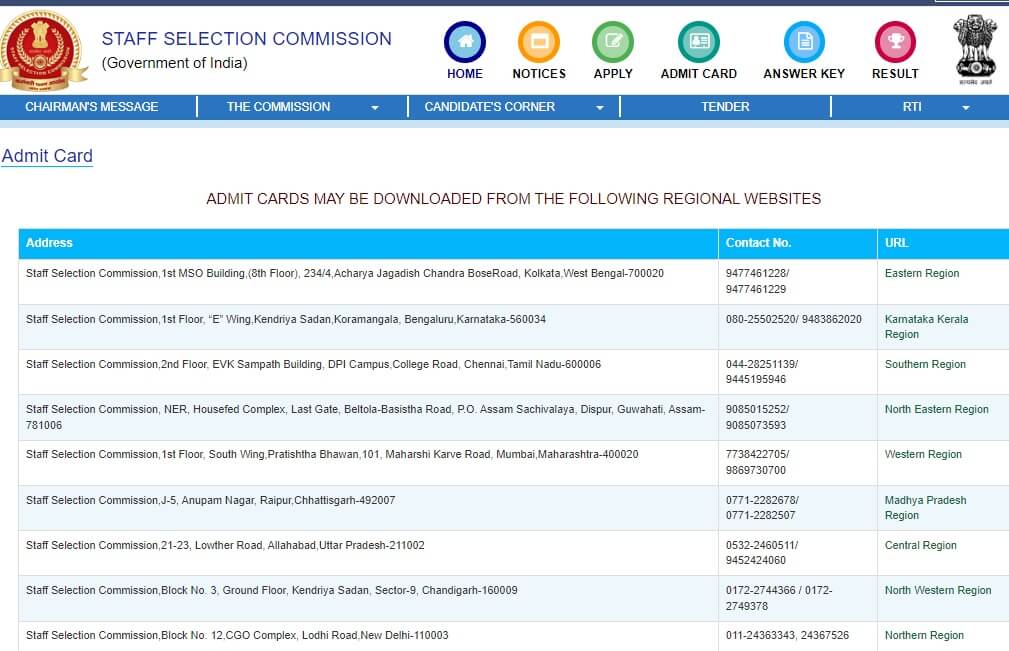Image resolution: width=1009 pixels, height=651 pixels.
Task: Click contact number 0532-2460511/ 9452424060
Action: [762, 553]
